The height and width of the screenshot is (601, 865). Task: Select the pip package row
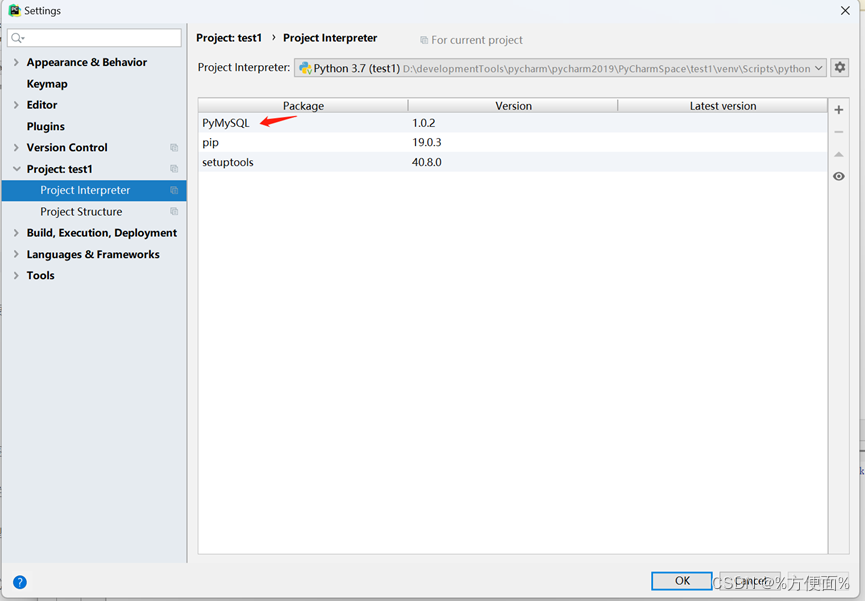pos(512,142)
